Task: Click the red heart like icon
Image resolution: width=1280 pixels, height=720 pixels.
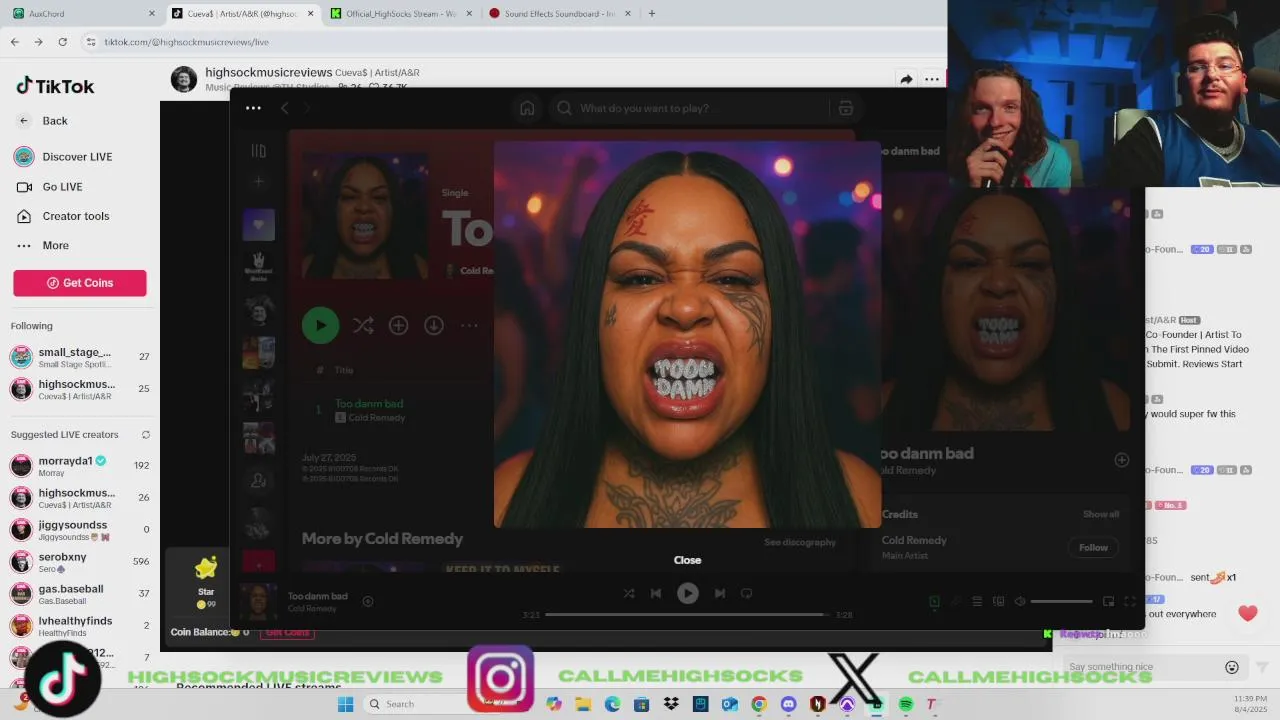Action: (x=1247, y=613)
